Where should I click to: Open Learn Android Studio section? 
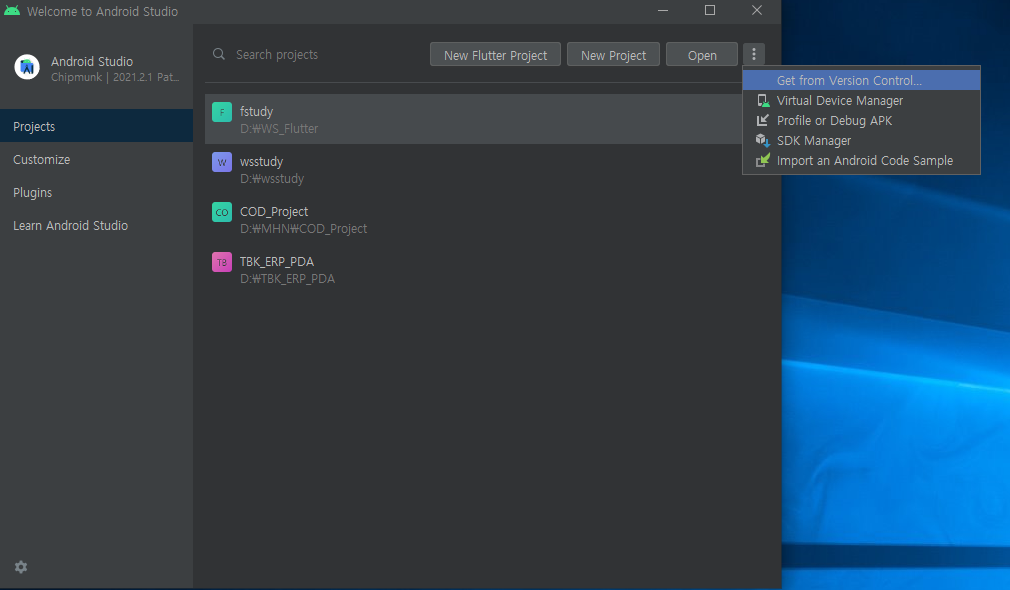pyautogui.click(x=97, y=225)
